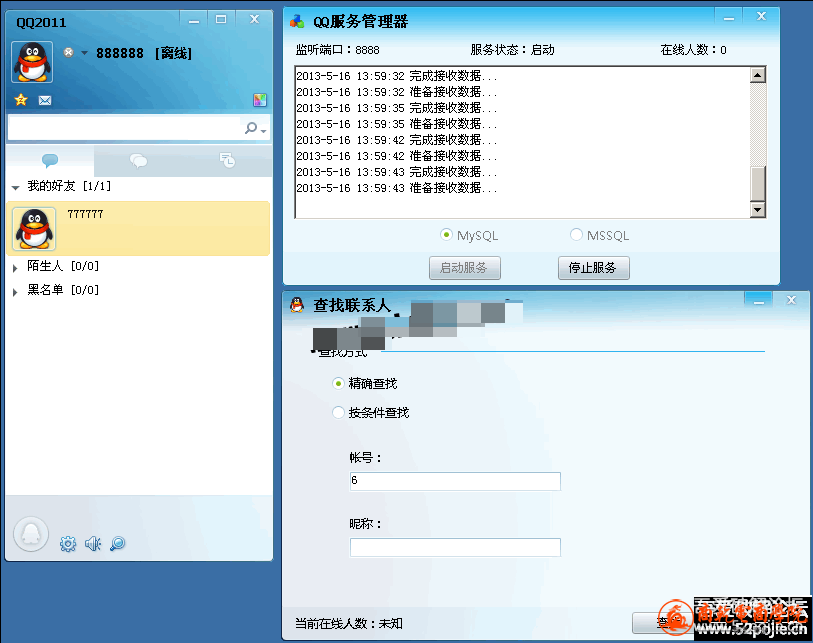Maximize the QQ2011 window
This screenshot has height=643, width=813.
pos(221,19)
